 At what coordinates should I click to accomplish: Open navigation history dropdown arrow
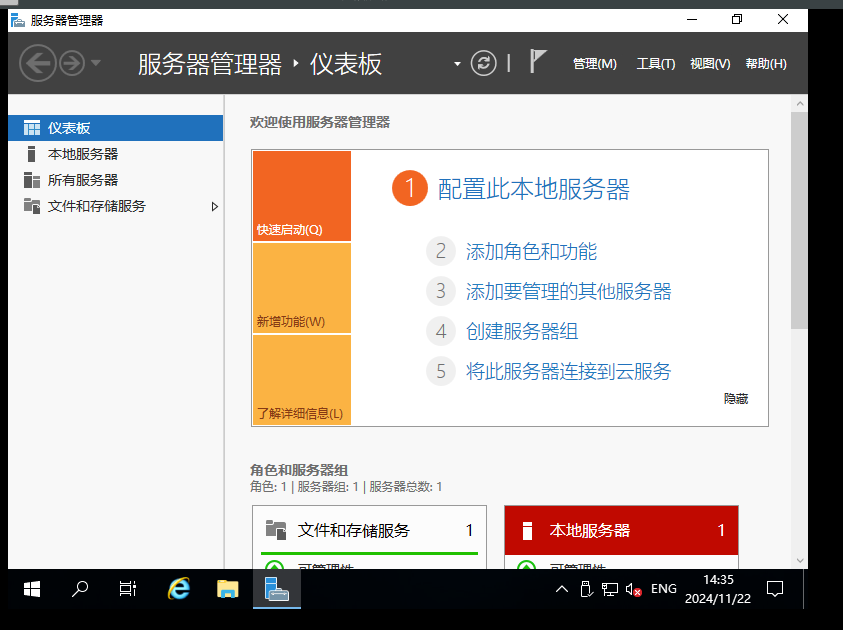tap(96, 64)
